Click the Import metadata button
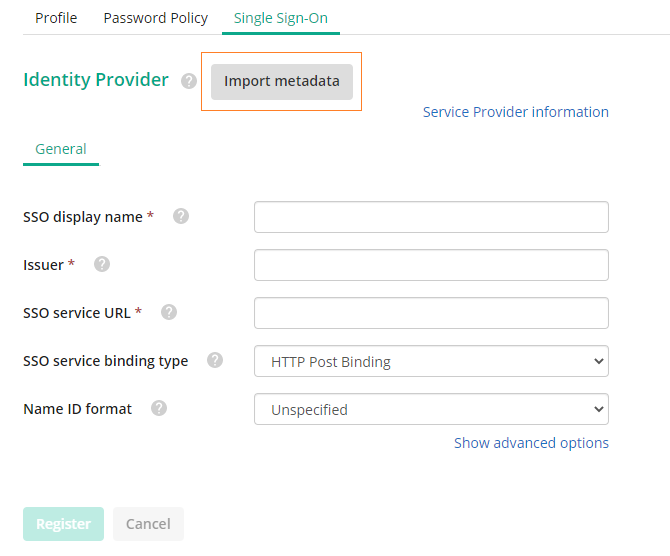Screen dimensions: 670x556 (x=282, y=82)
